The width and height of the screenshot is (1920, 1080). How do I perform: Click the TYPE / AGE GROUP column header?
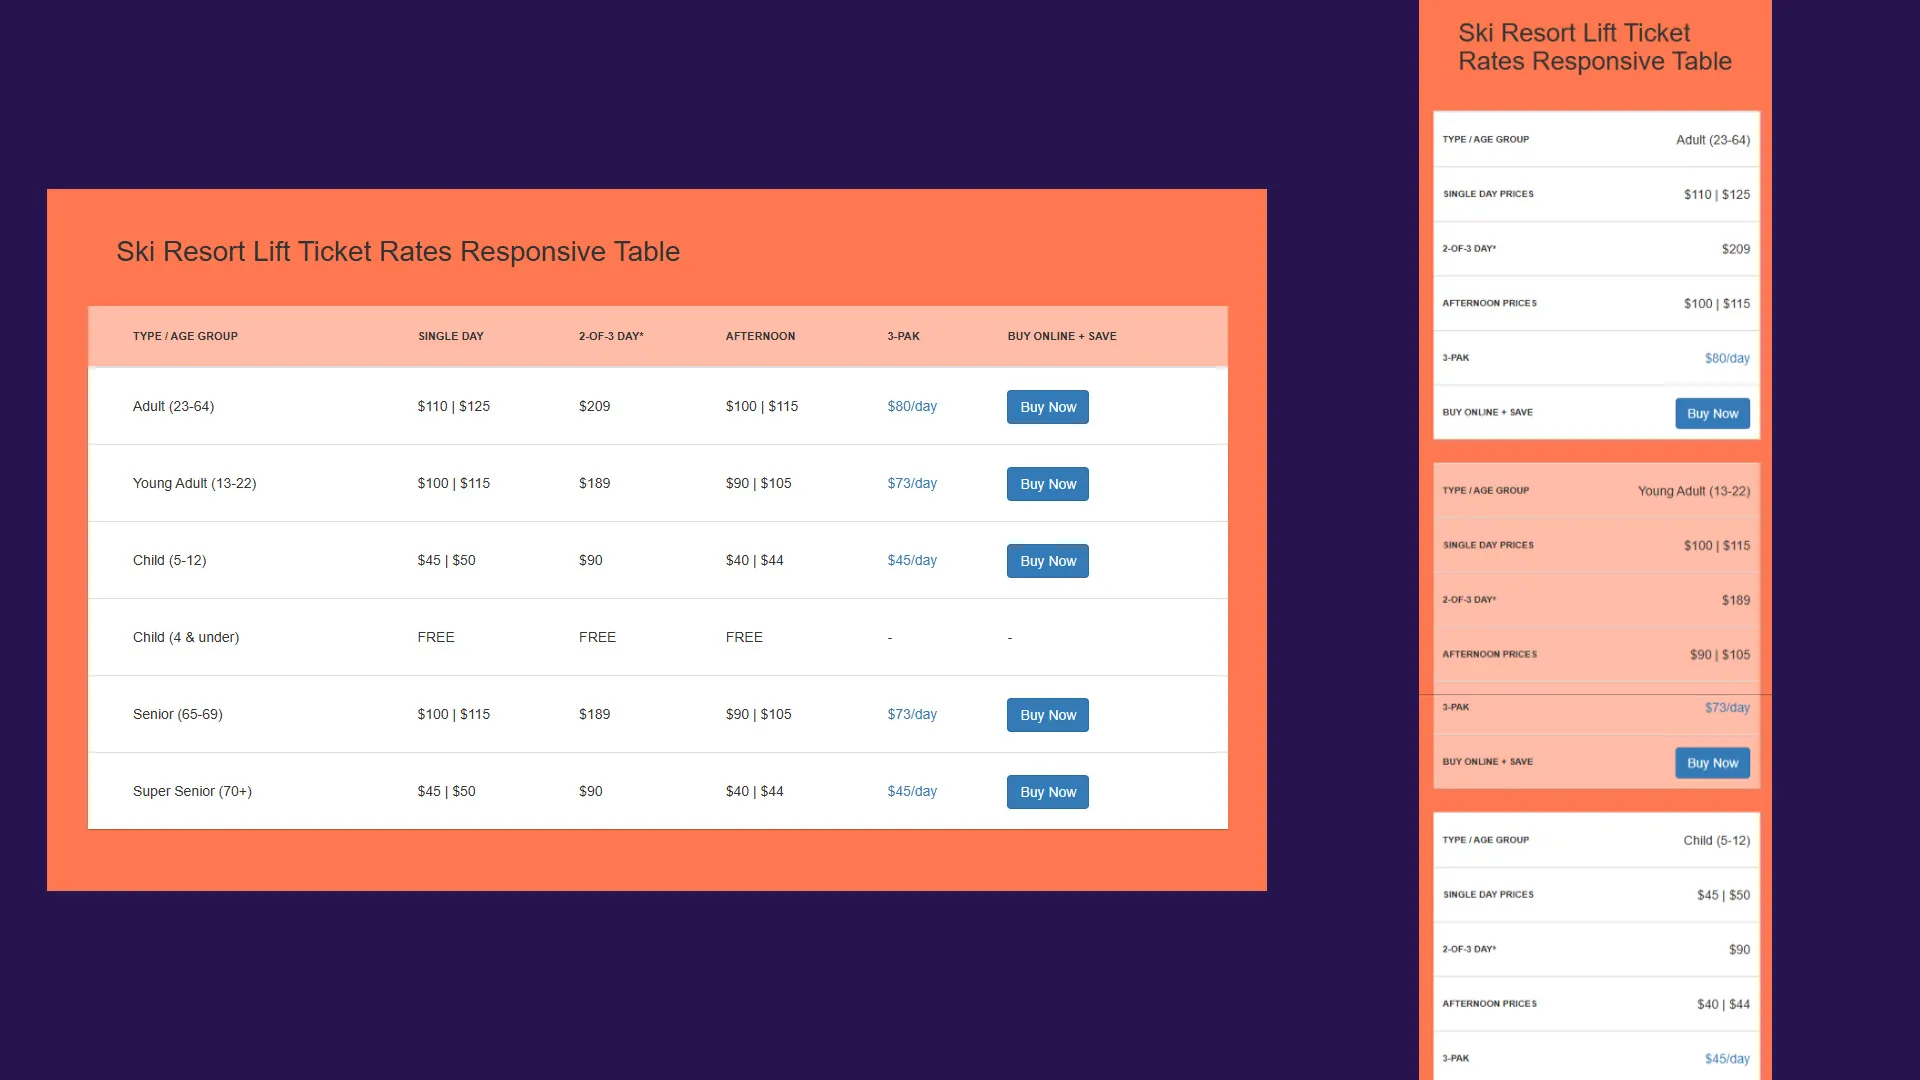(185, 336)
